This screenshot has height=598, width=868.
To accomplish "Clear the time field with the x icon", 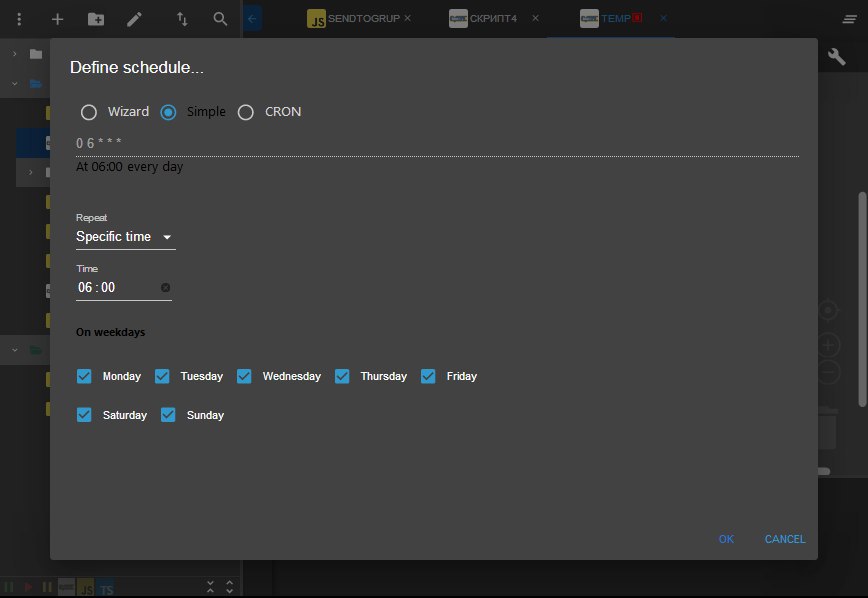I will [x=166, y=287].
